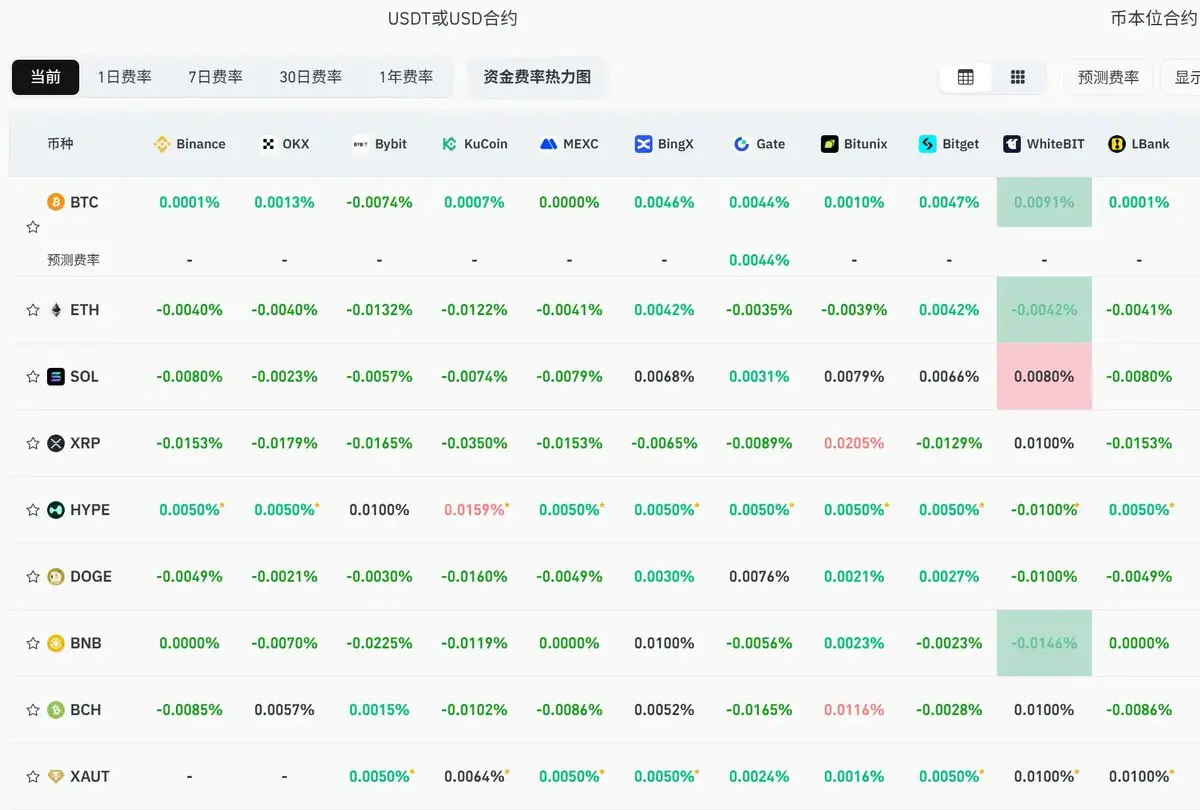This screenshot has height=810, width=1200.
Task: Click the Bitunix exchange logo
Action: click(x=829, y=144)
